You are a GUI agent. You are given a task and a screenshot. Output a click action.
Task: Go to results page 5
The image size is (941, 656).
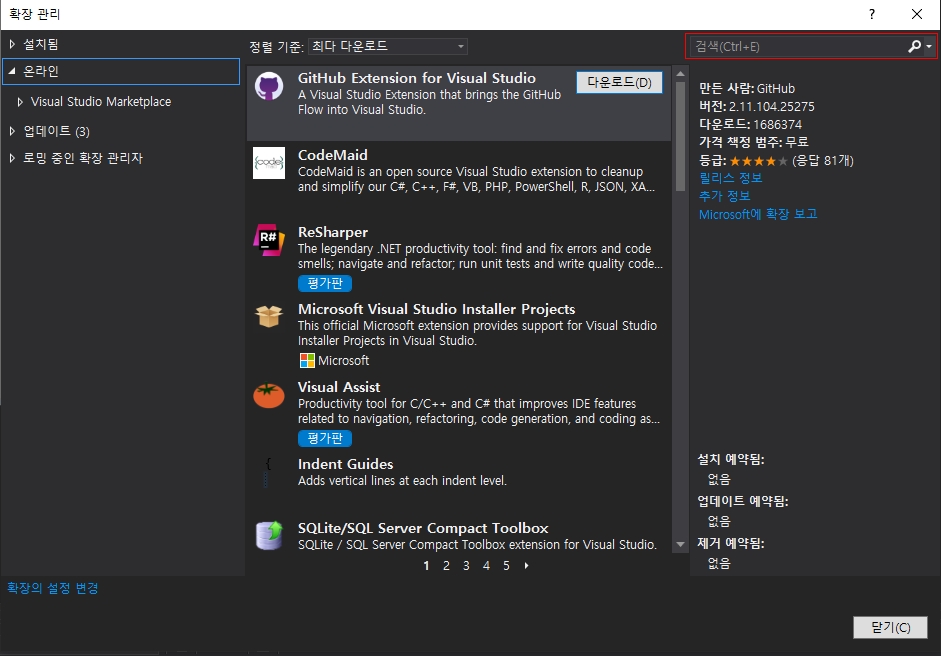click(506, 565)
